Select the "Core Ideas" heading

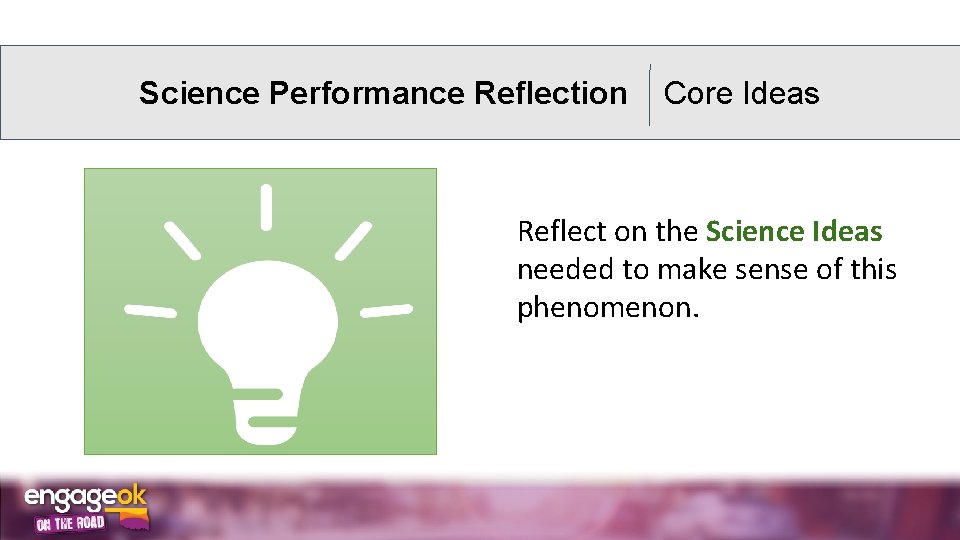point(741,94)
